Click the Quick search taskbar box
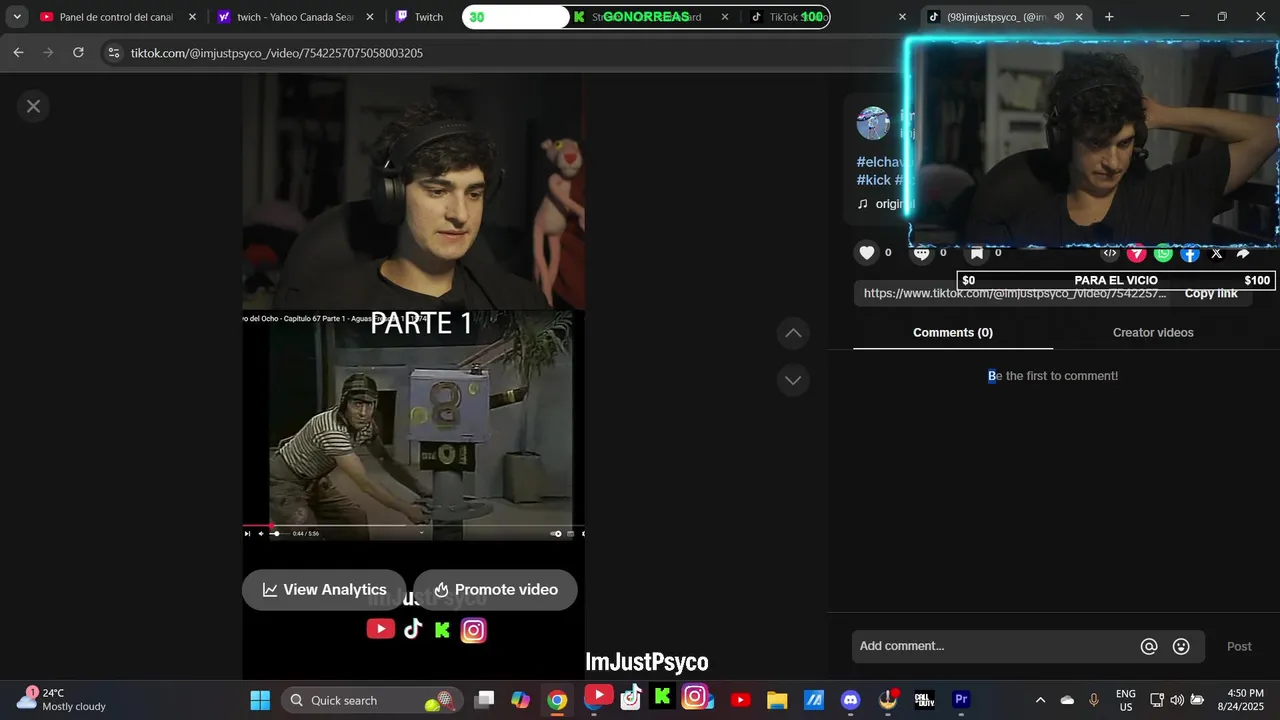Screen dimensions: 1280x720 (370, 700)
